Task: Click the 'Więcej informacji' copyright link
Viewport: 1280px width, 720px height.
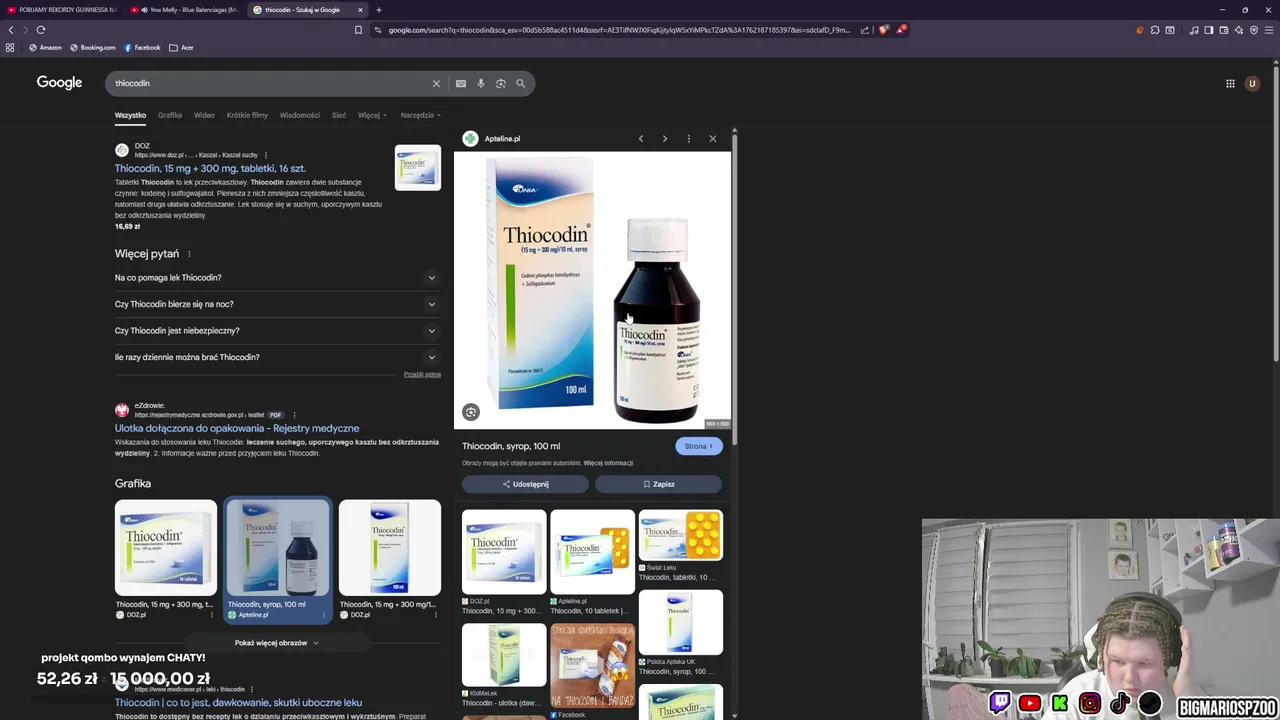Action: 608,463
